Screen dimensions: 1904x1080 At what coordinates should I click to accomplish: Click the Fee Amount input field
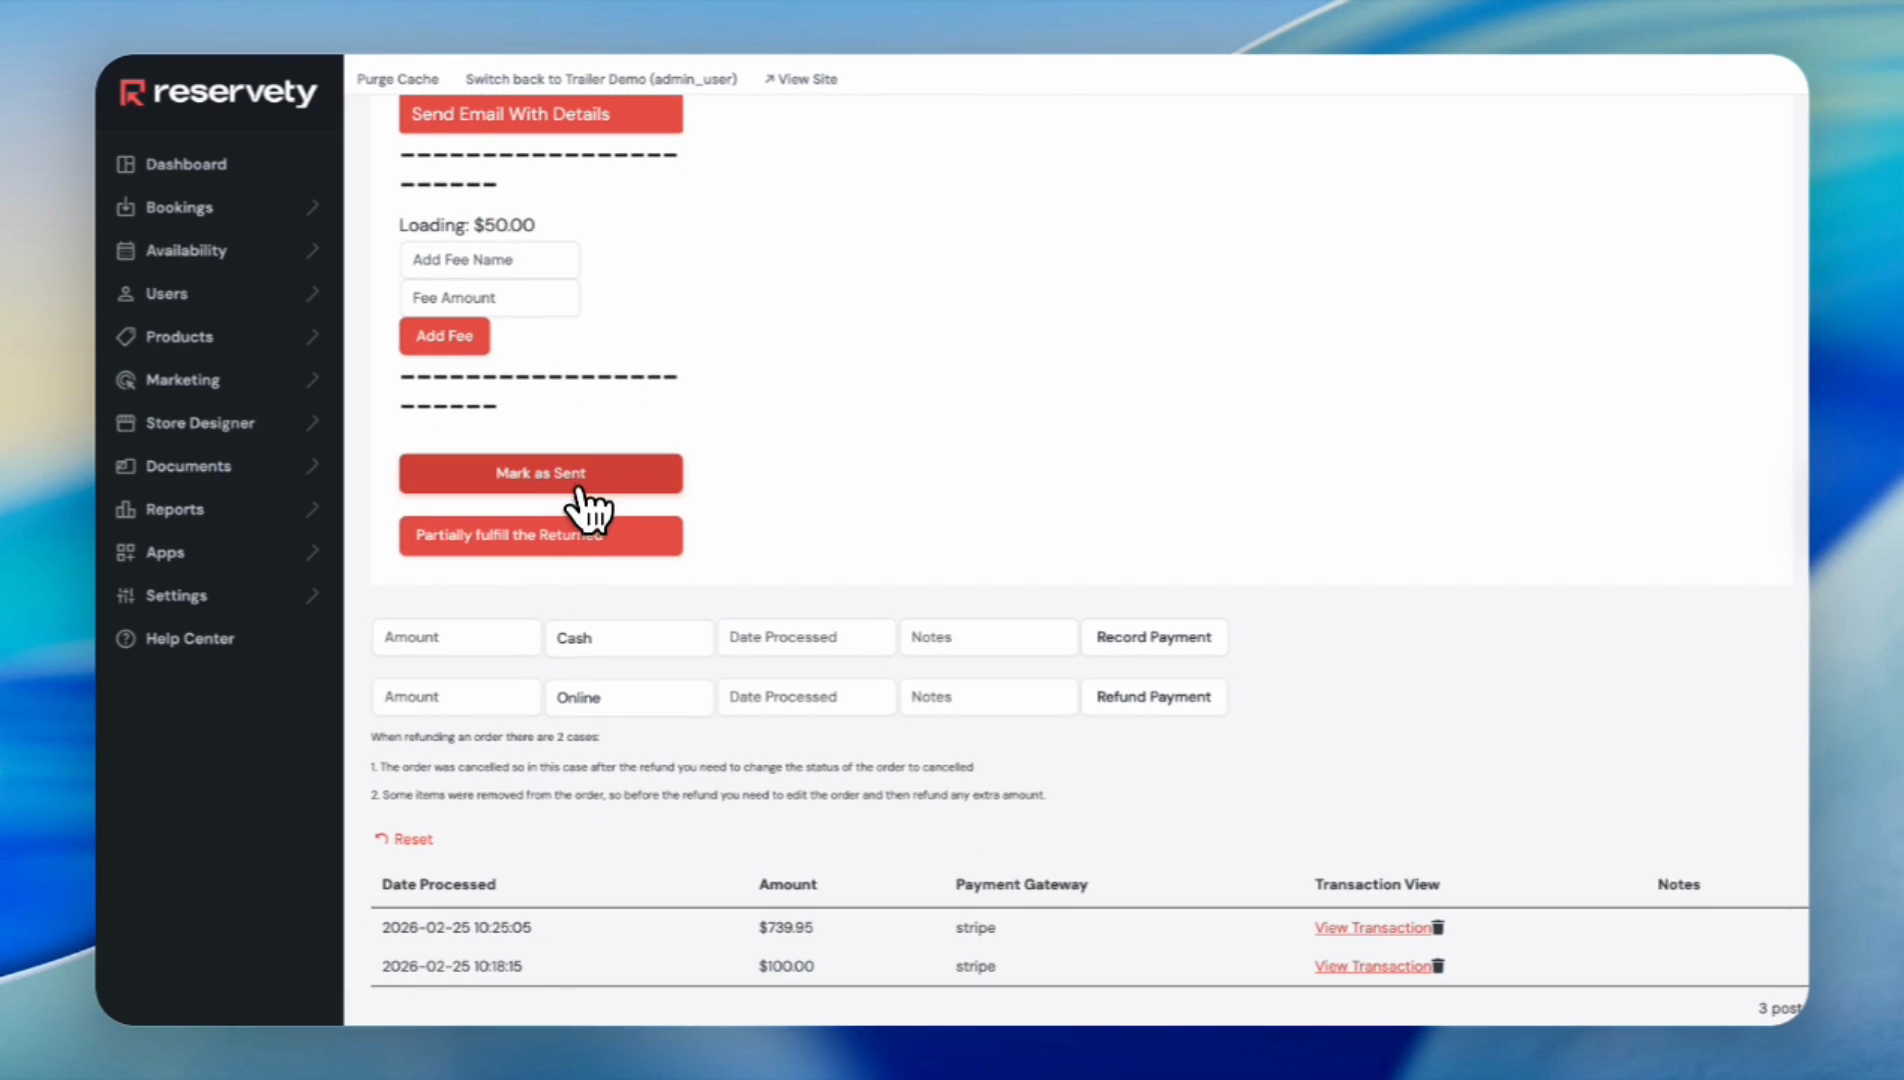pos(489,297)
